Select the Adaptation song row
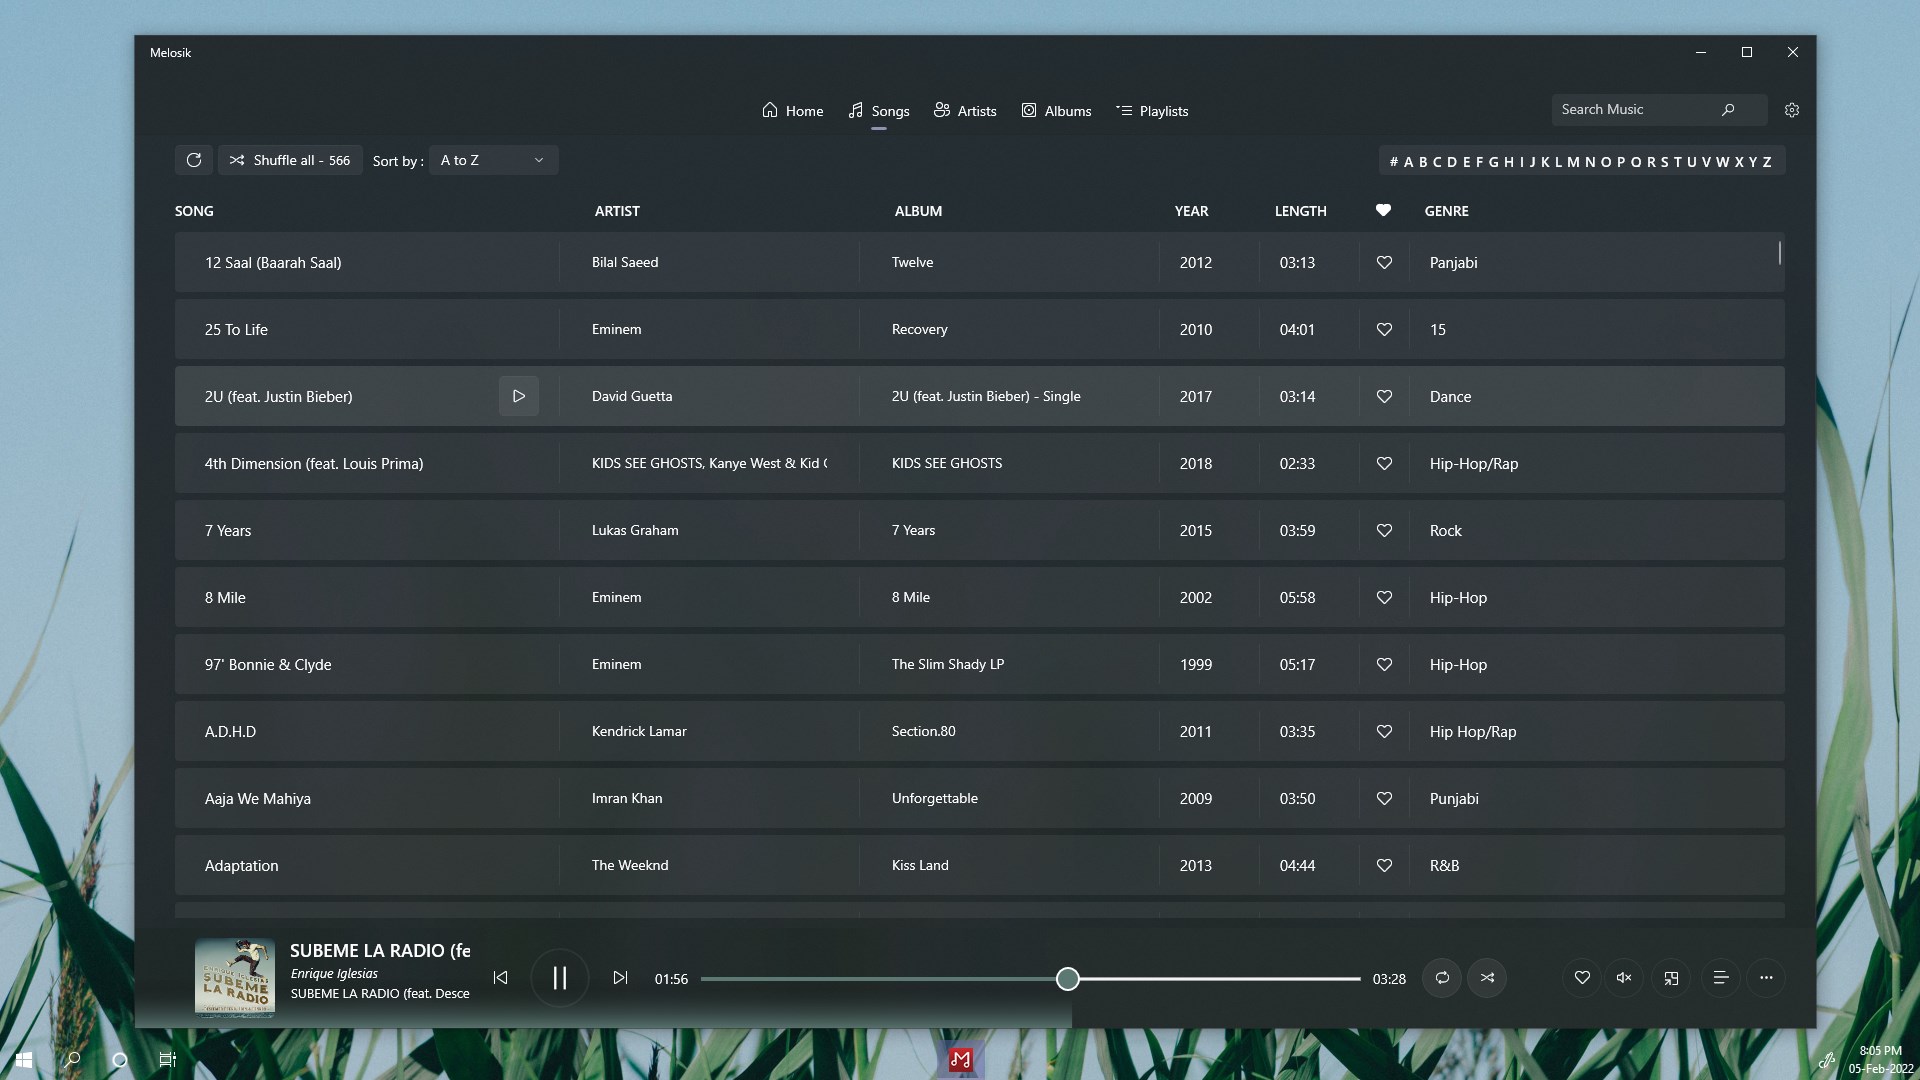The image size is (1920, 1080). point(979,865)
